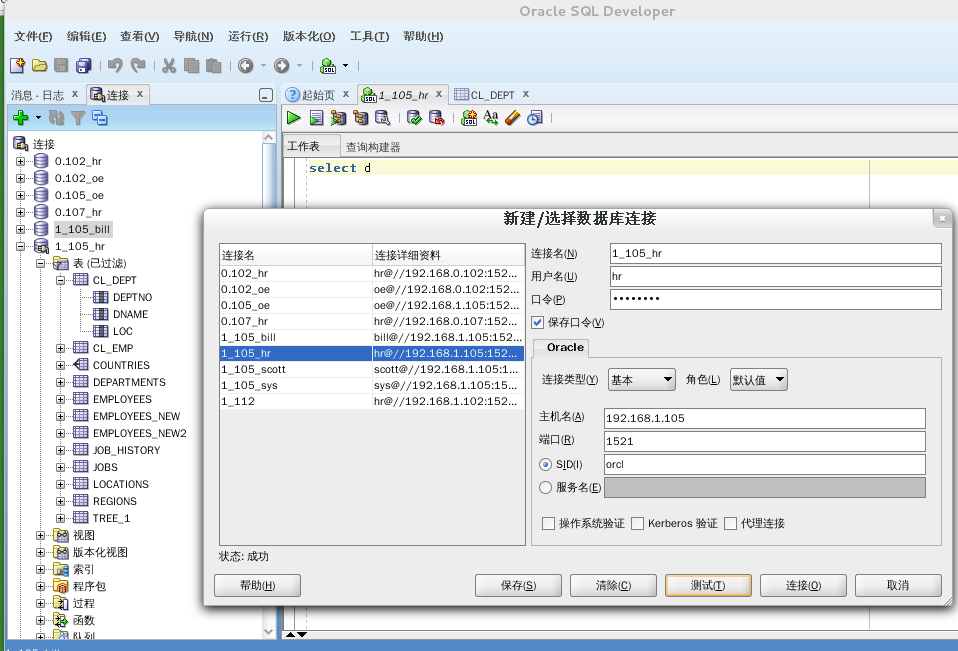Open a SQL worksheet from main toolbar icon
This screenshot has height=651, width=958.
[x=329, y=65]
